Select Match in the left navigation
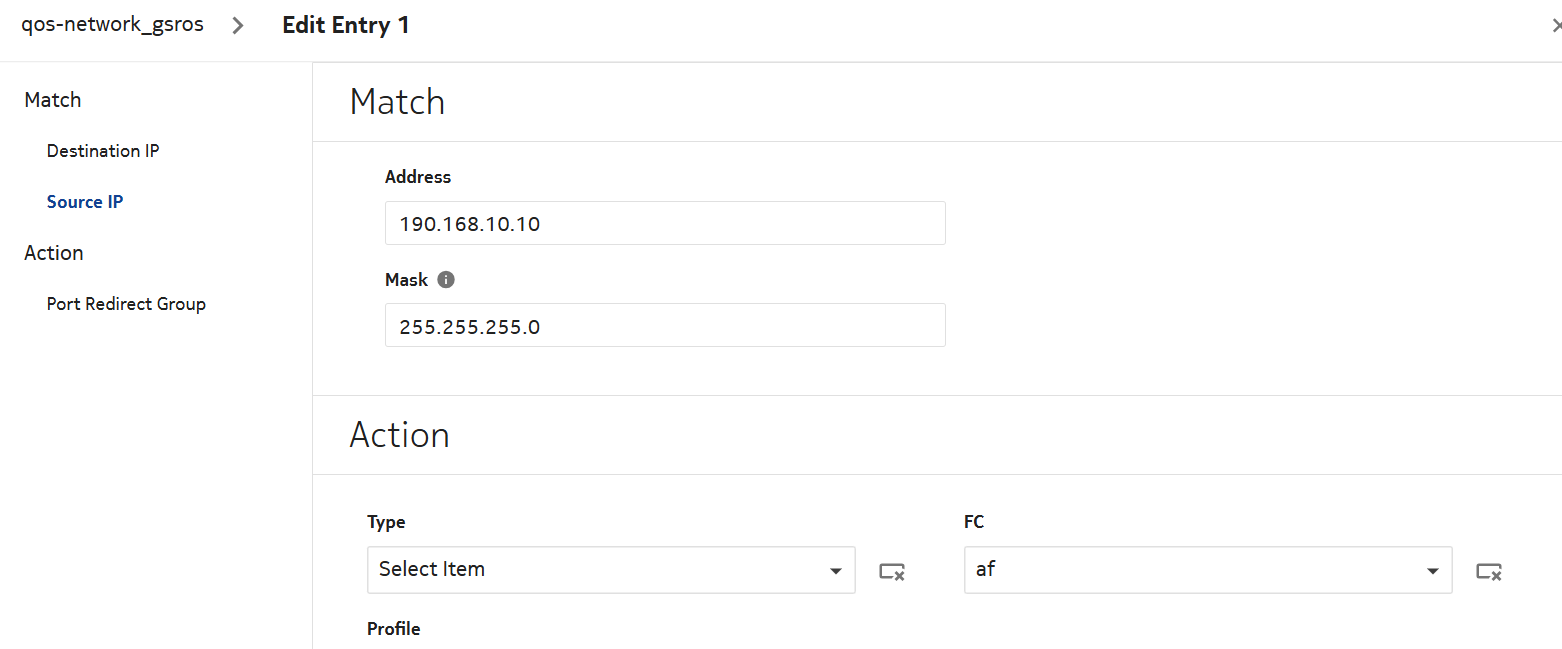Screen dimensions: 1562x649 coord(53,100)
